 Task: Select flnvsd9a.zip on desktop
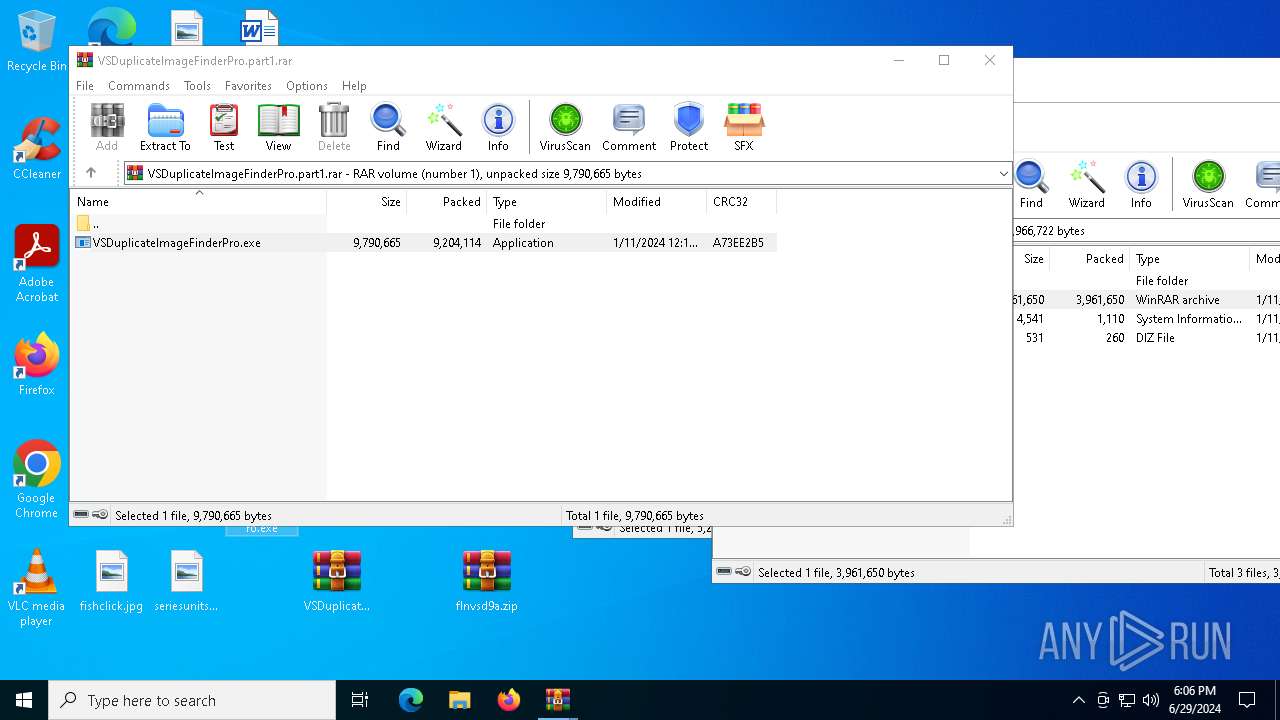tap(487, 581)
